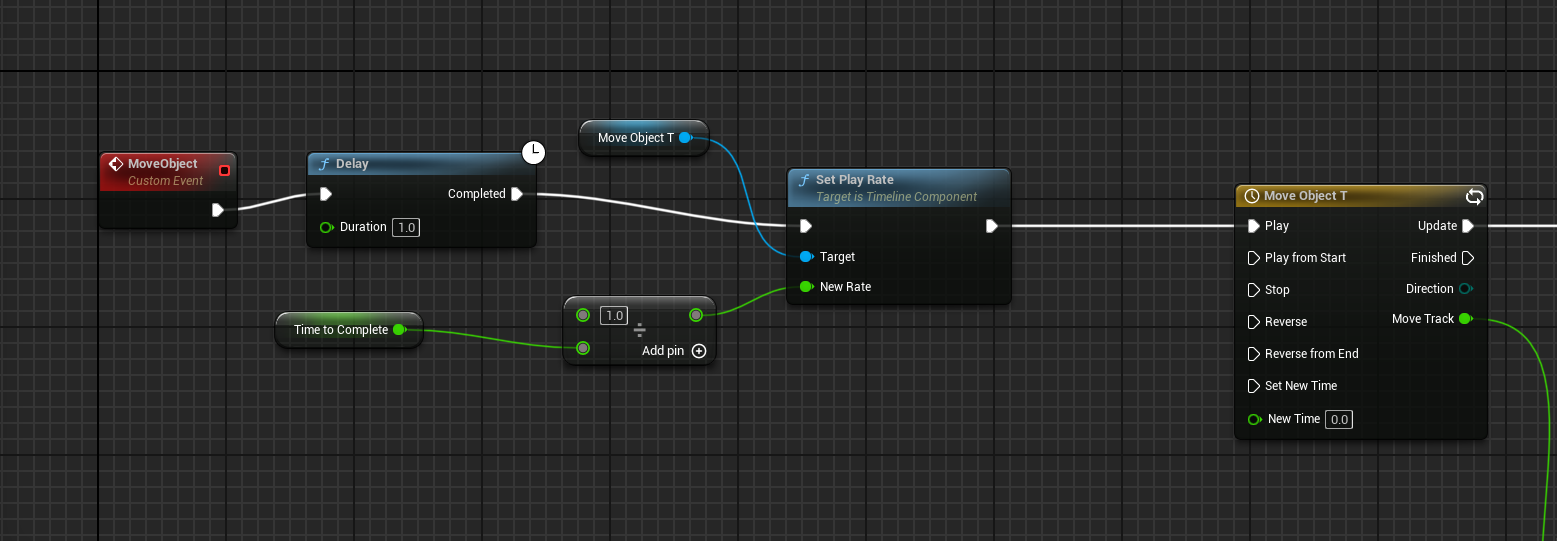Click the Move Object T variable output pin
Viewport: 1557px width, 541px height.
685,138
